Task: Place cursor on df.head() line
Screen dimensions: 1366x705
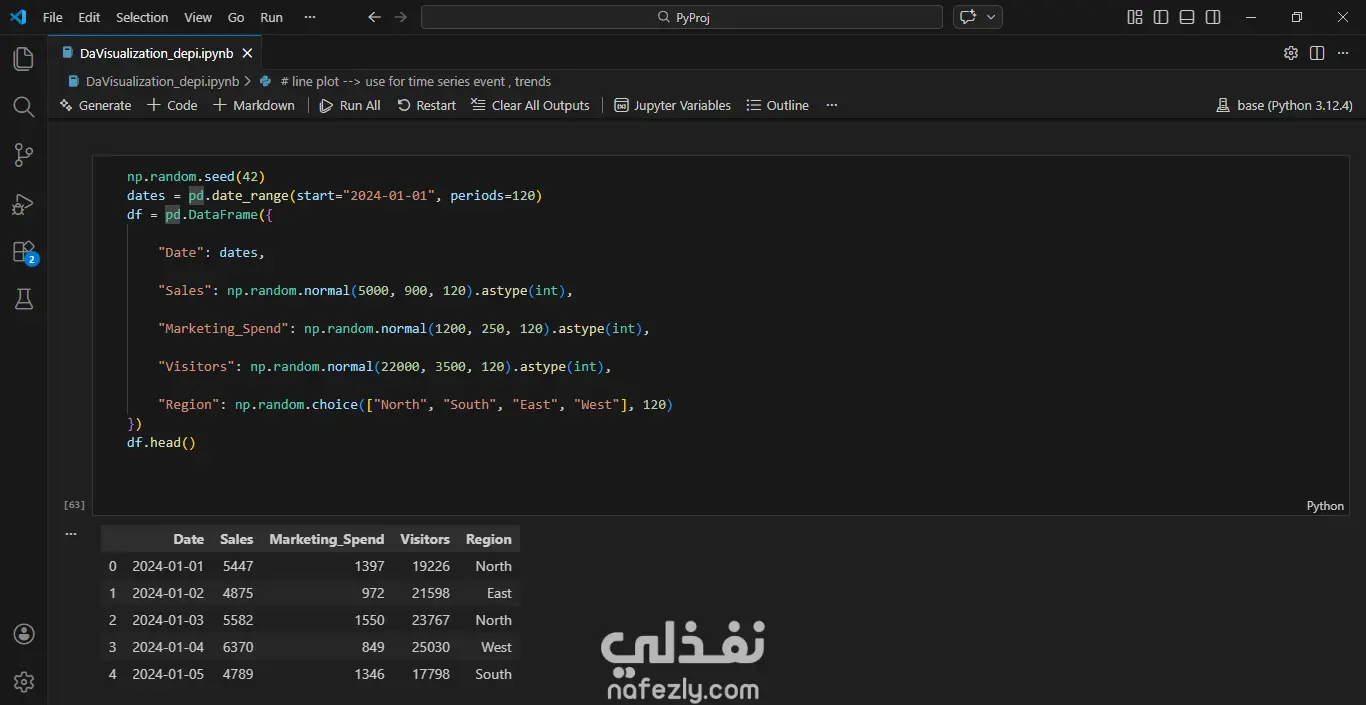Action: (161, 442)
